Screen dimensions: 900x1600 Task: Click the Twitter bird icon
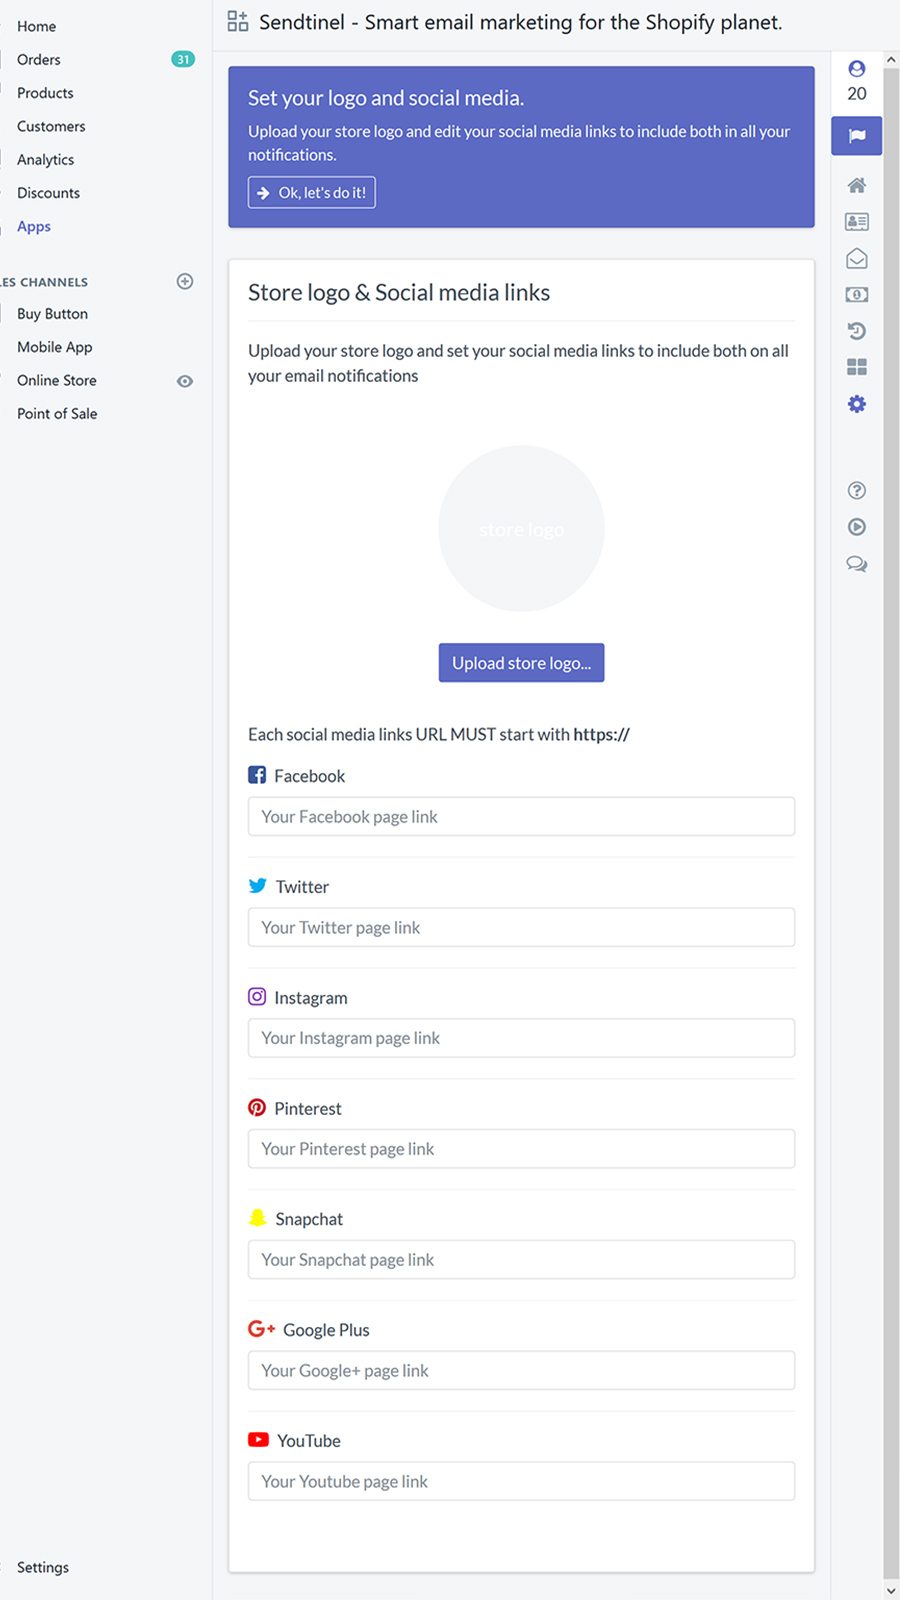click(258, 886)
